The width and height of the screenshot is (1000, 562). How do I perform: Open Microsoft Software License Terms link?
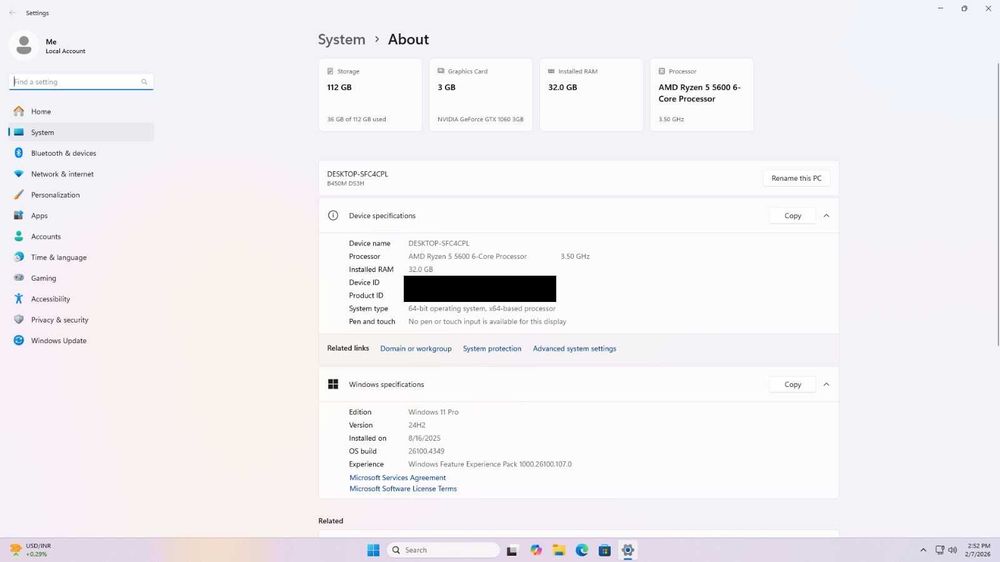[x=403, y=489]
